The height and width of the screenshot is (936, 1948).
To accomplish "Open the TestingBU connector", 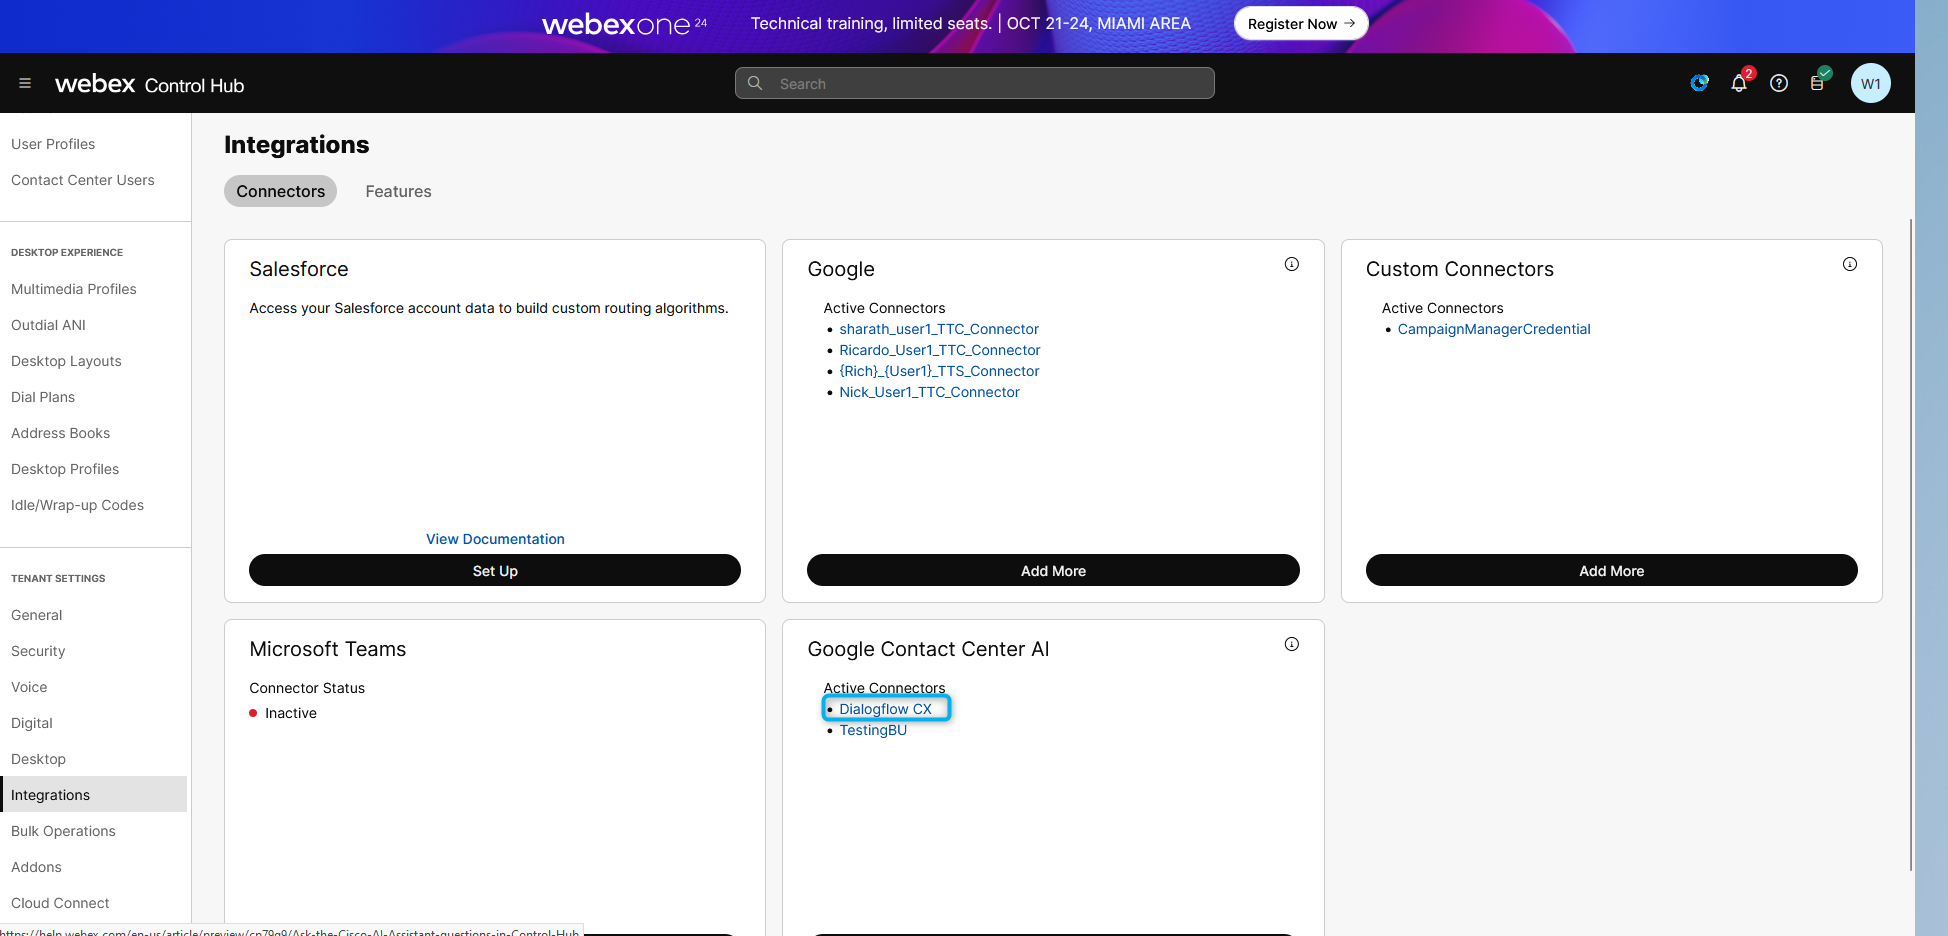I will click(873, 730).
